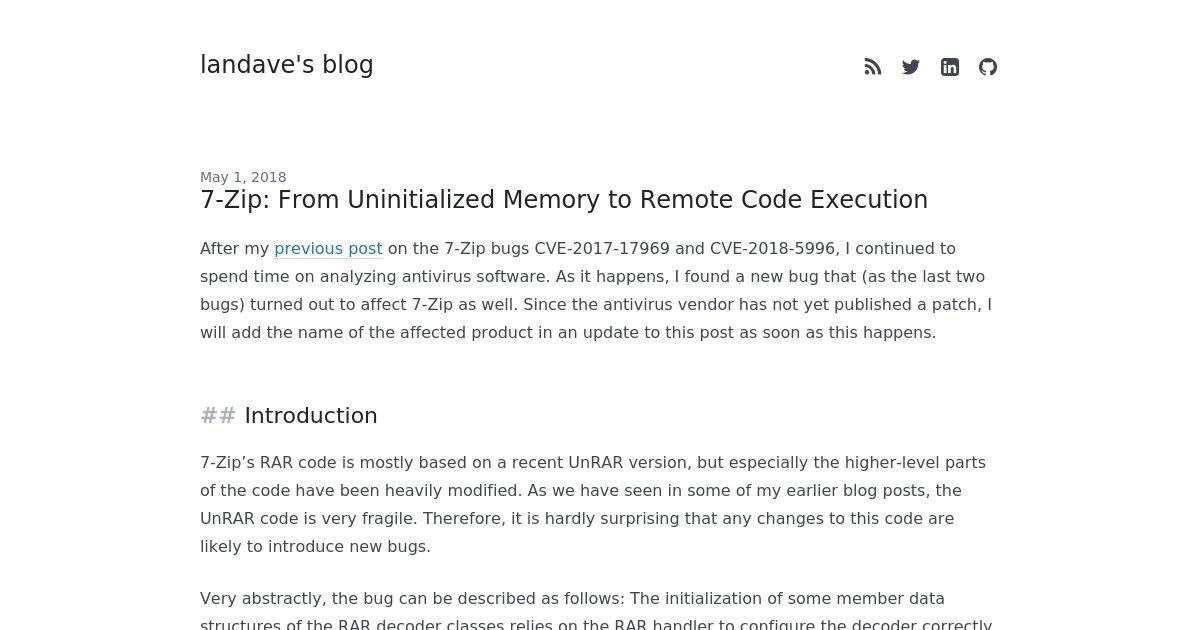Click the CVE-2018-5996 text in the first paragraph
Screen dimensions: 1200x630
coord(772,248)
